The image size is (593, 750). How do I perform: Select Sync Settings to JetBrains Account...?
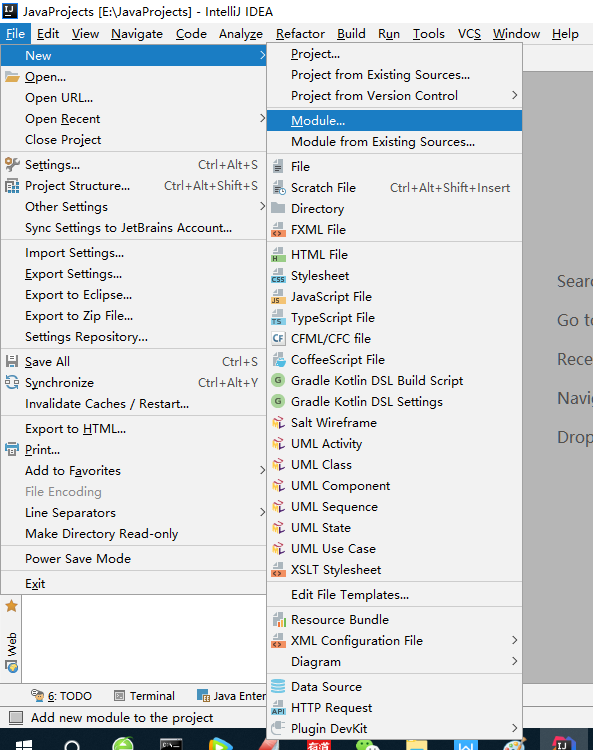pos(133,228)
